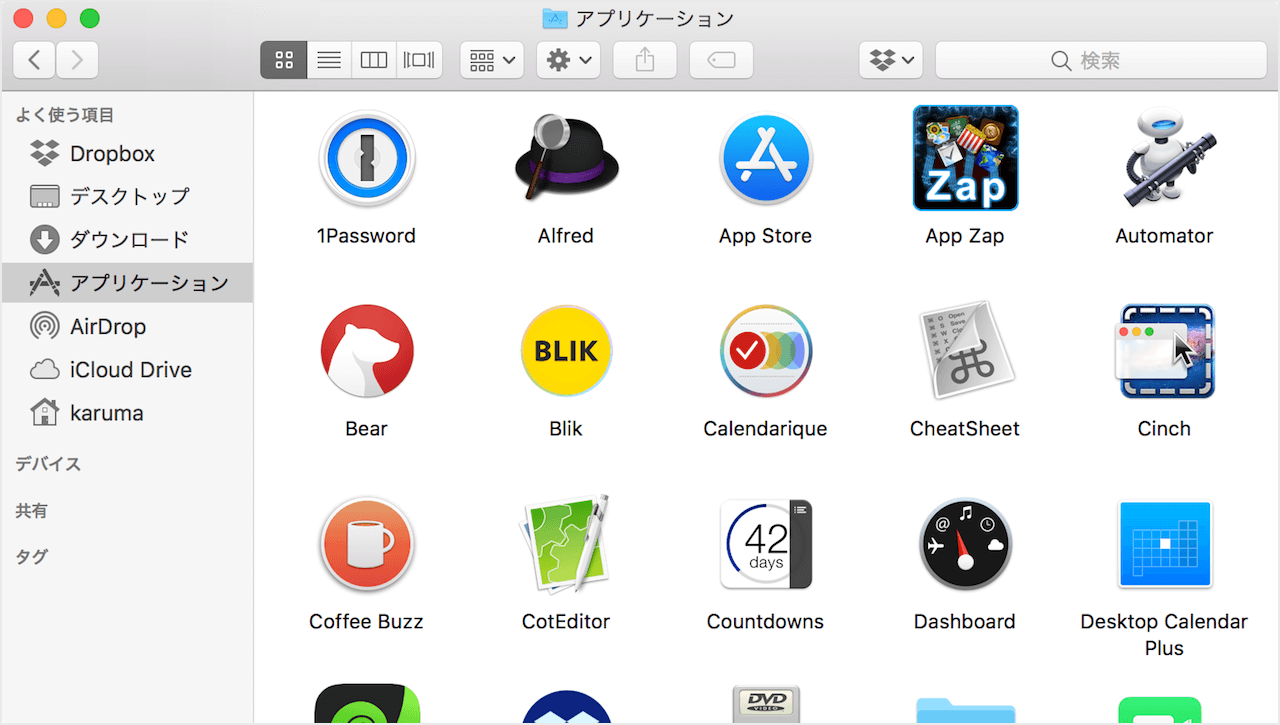Click the App Zap name label
Image resolution: width=1280 pixels, height=725 pixels.
click(x=965, y=236)
